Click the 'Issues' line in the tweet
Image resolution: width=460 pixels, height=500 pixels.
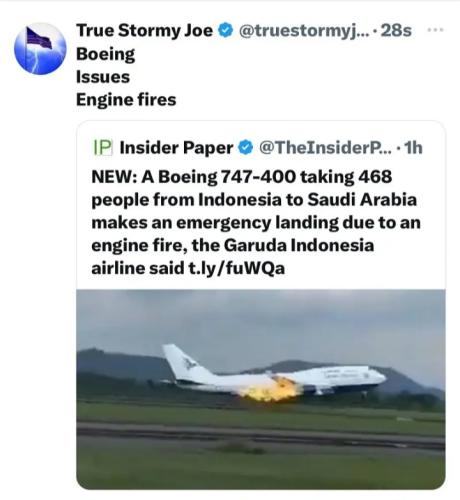click(103, 77)
